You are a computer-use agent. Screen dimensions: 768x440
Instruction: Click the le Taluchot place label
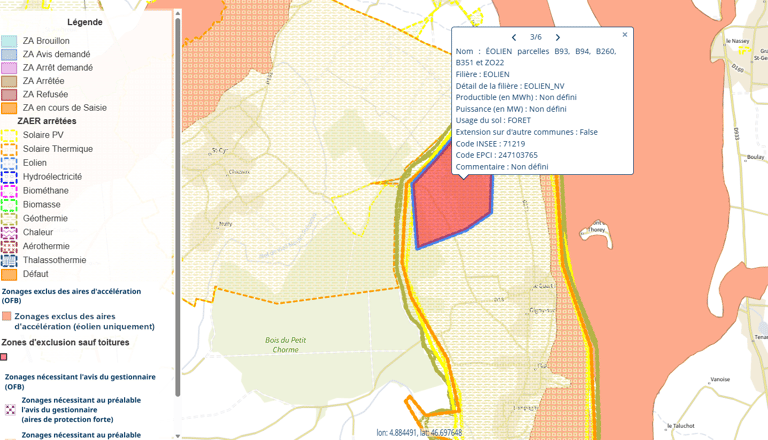[681, 426]
